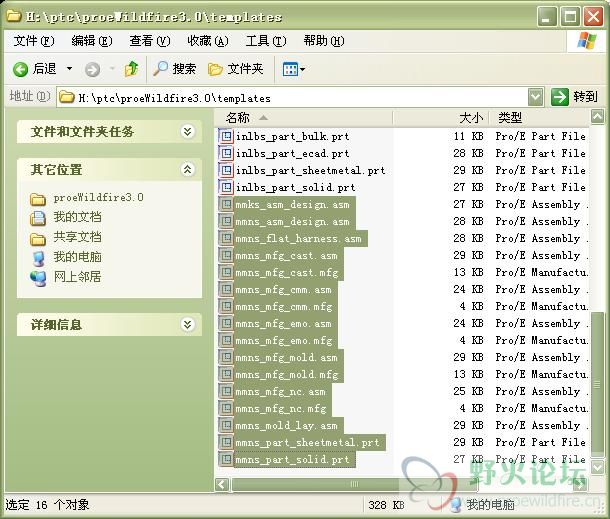Open the address bar dropdown arrow
Viewport: 610px width, 519px height.
pyautogui.click(x=535, y=97)
